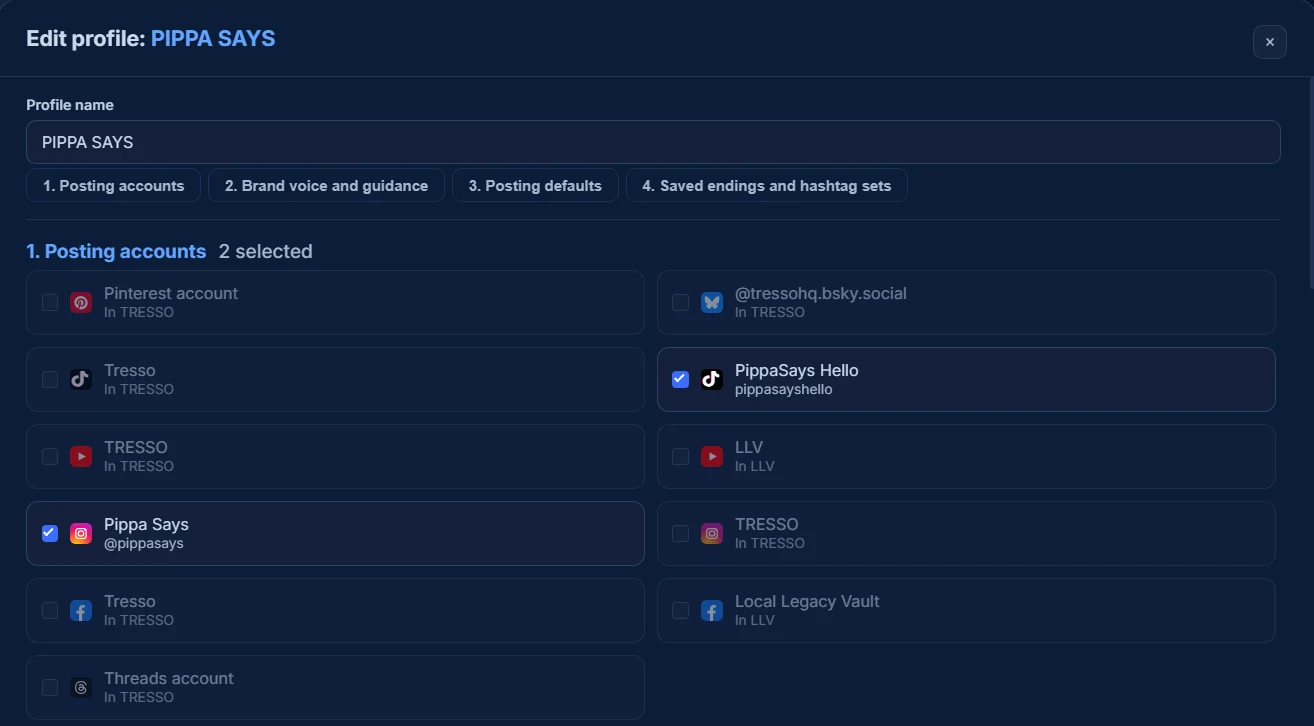Tick the Local Legacy Vault checkbox
This screenshot has height=726, width=1314.
click(681, 610)
